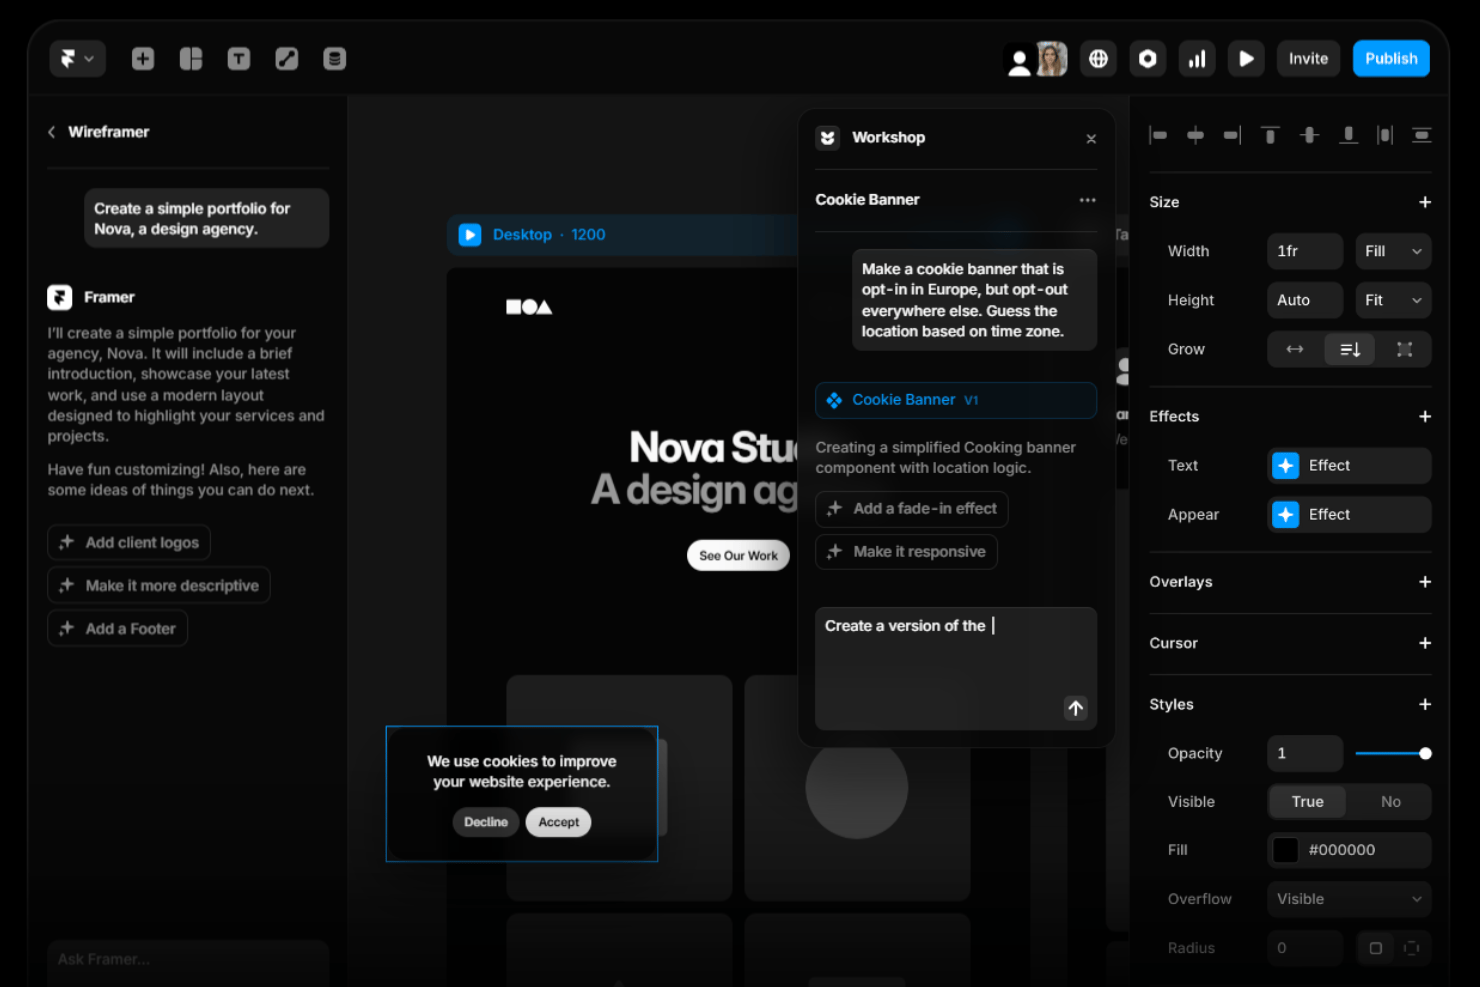
Task: Open the site settings gear icon
Action: pyautogui.click(x=1148, y=59)
